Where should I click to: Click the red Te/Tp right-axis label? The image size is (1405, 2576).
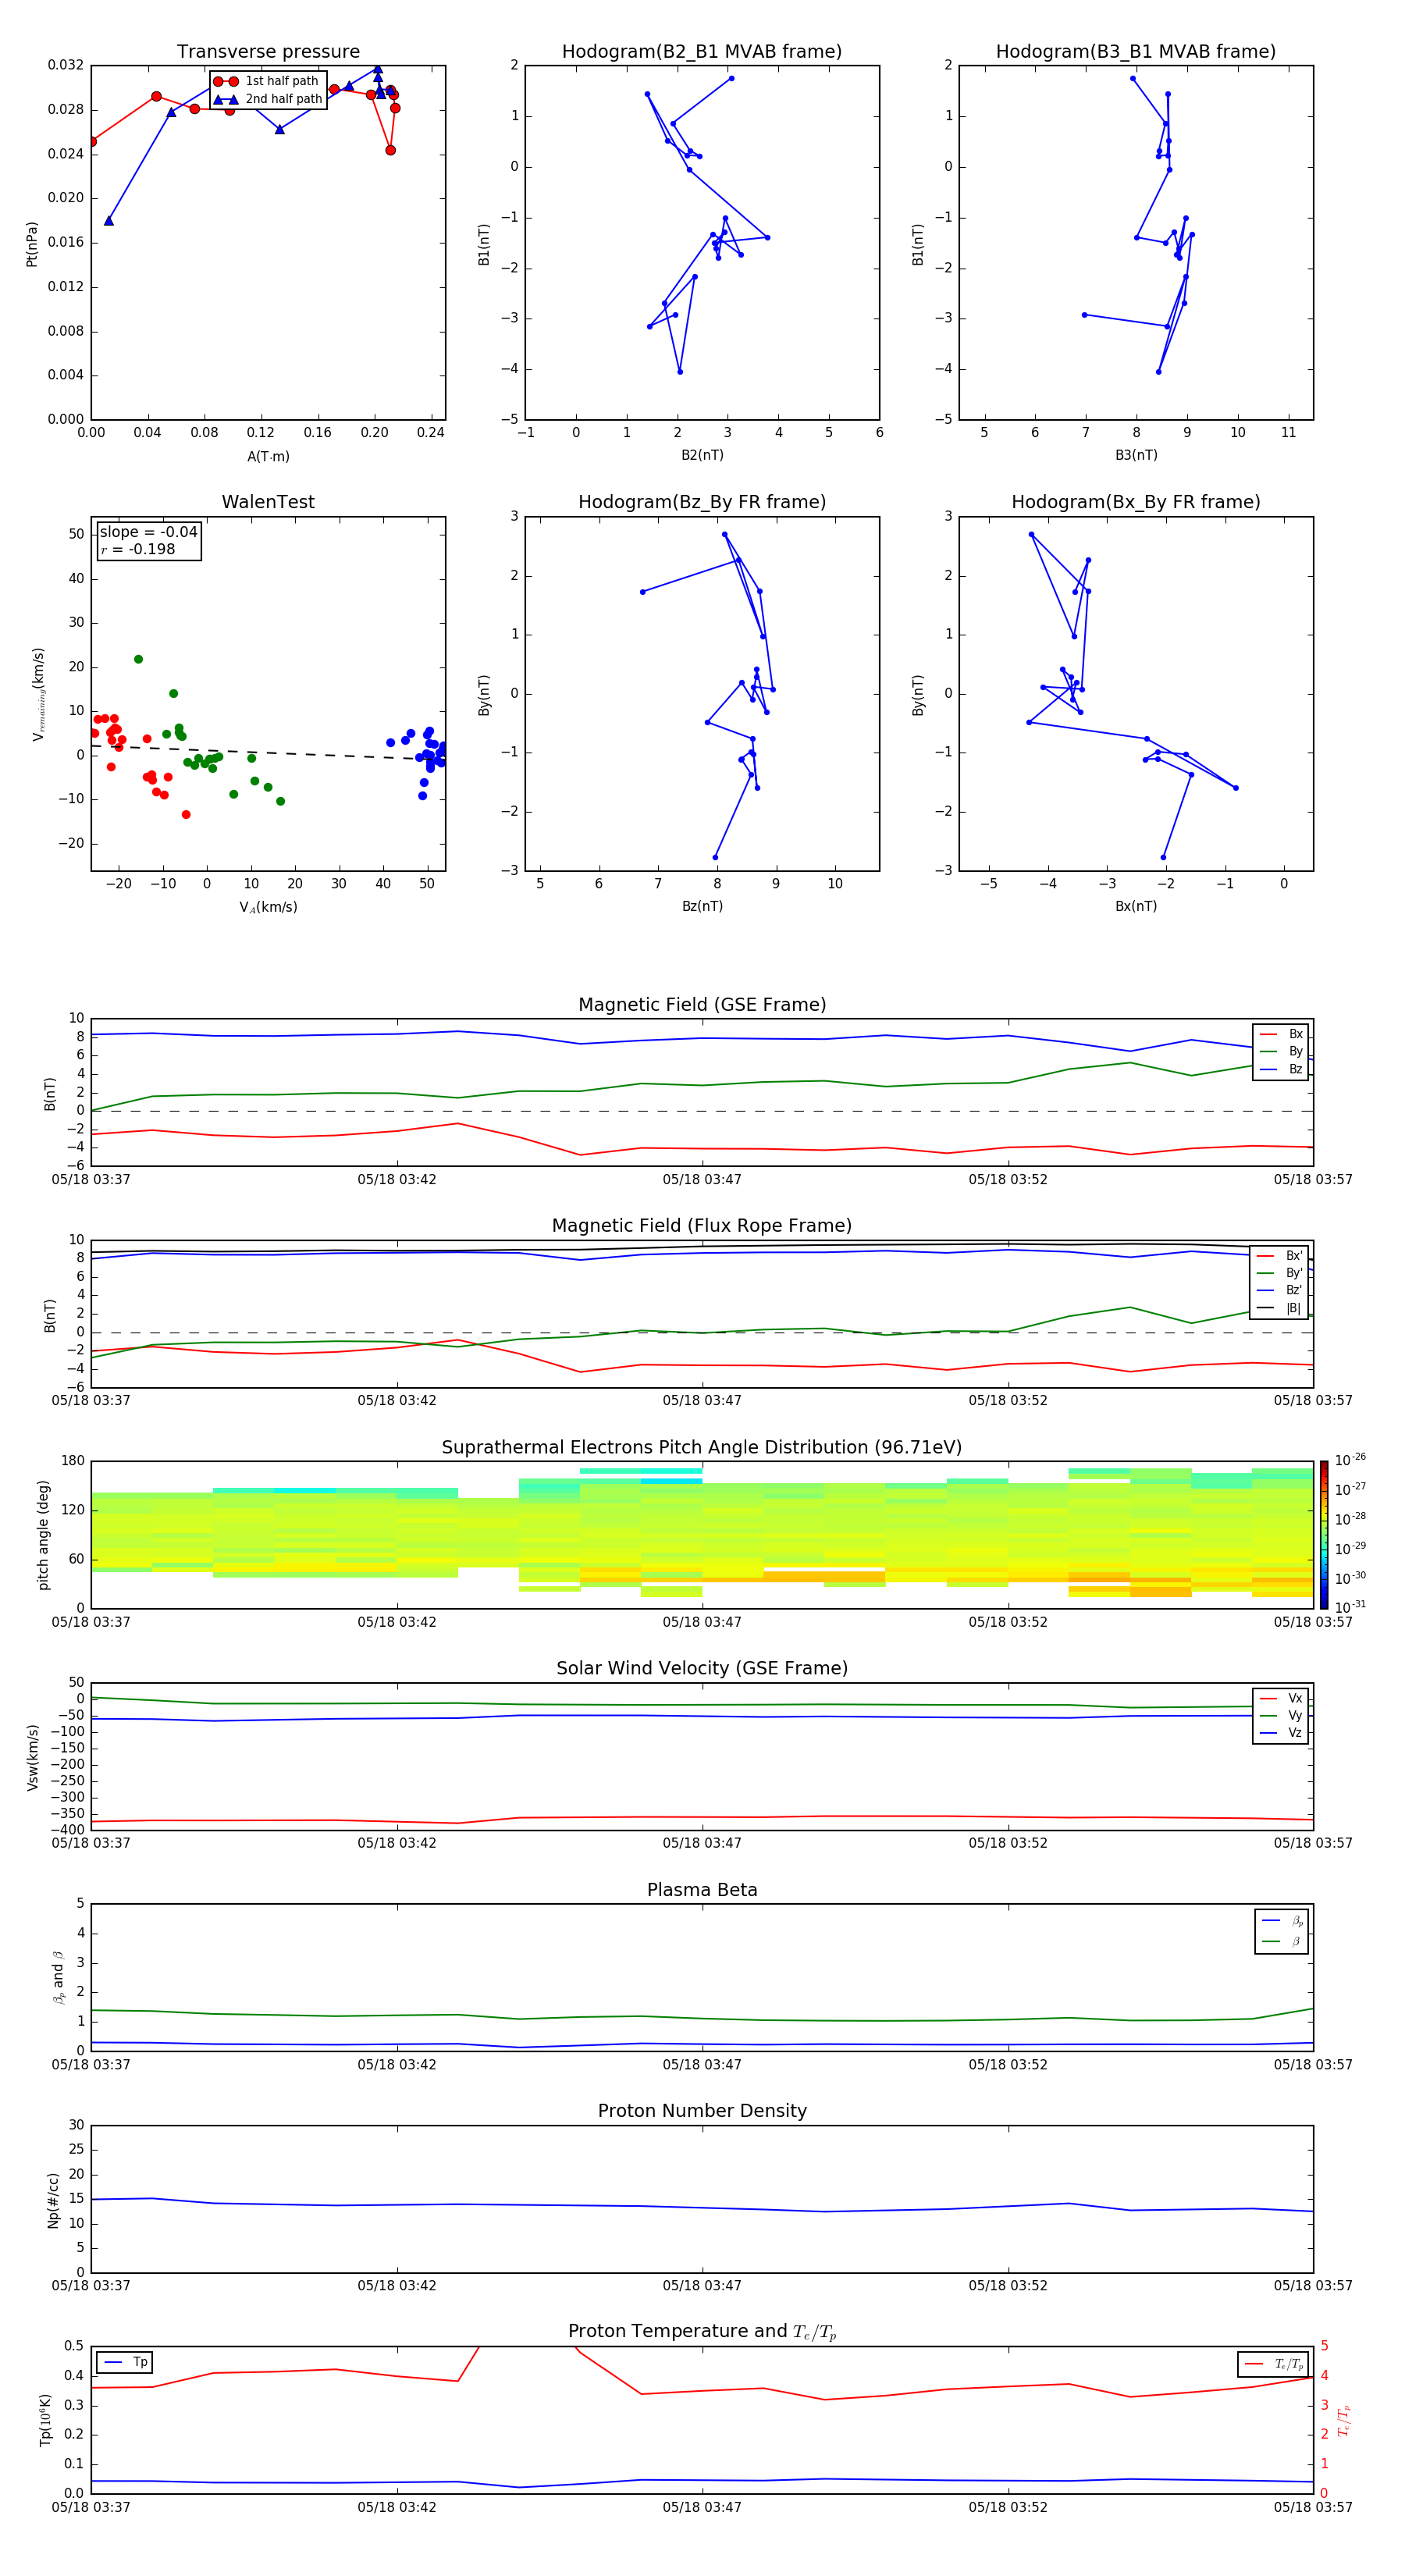click(1344, 2421)
